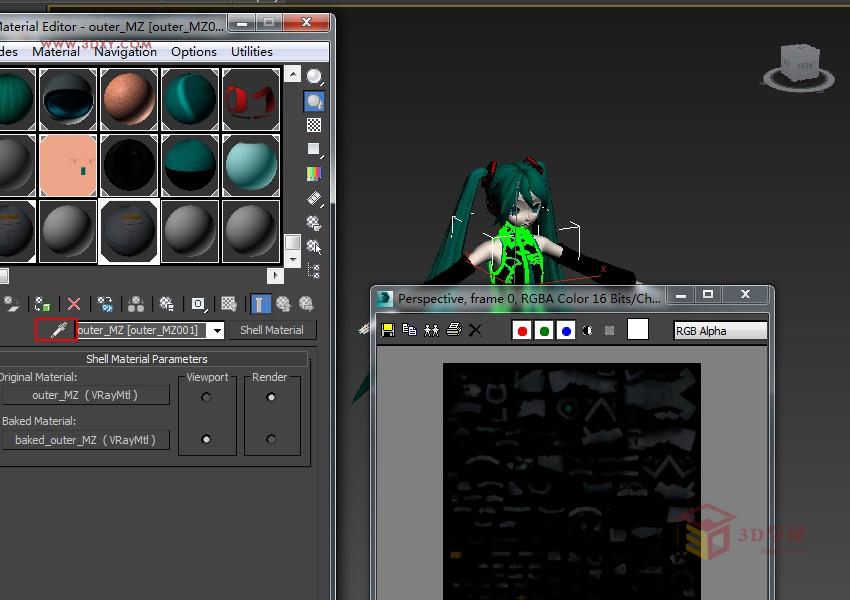
Task: Click the Shell Material type button
Action: (272, 330)
